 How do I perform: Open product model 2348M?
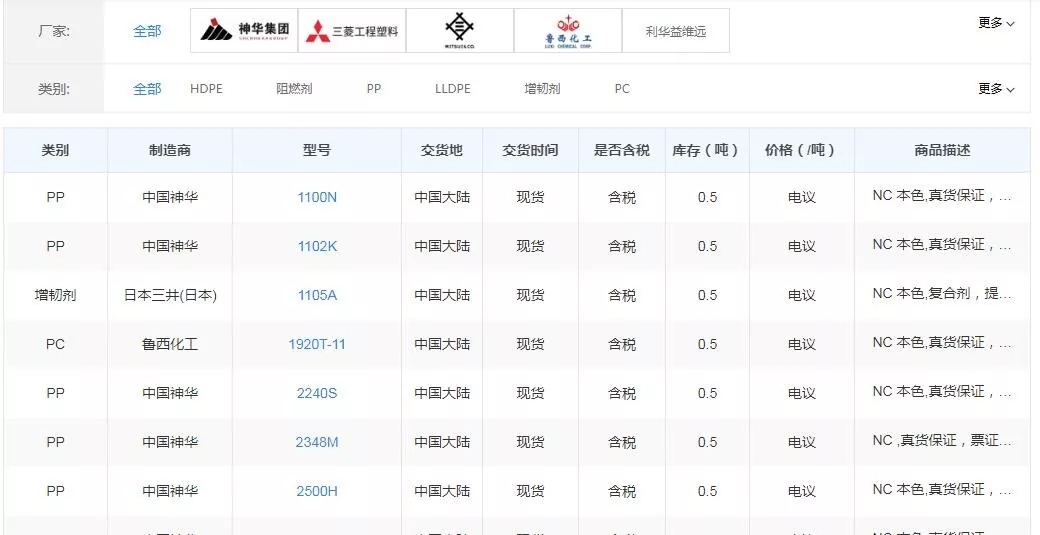pyautogui.click(x=317, y=442)
